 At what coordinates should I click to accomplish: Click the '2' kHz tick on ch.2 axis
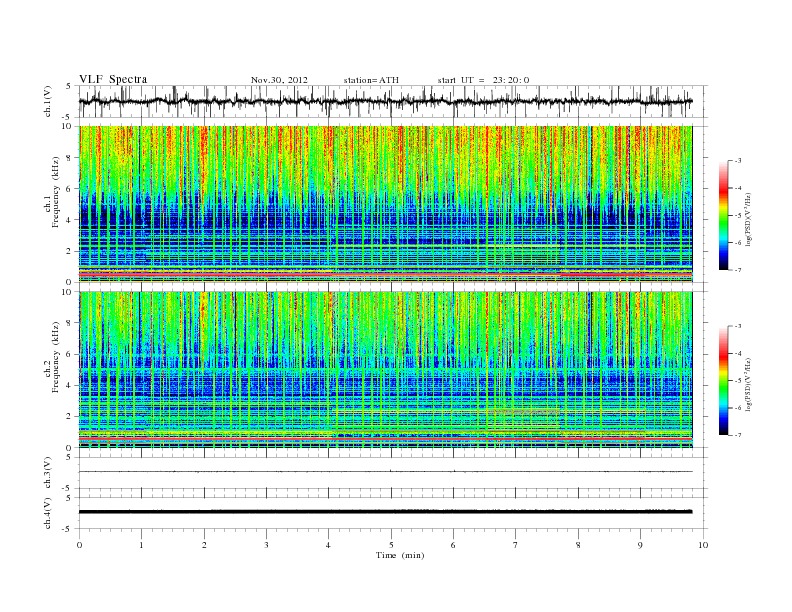[x=70, y=417]
